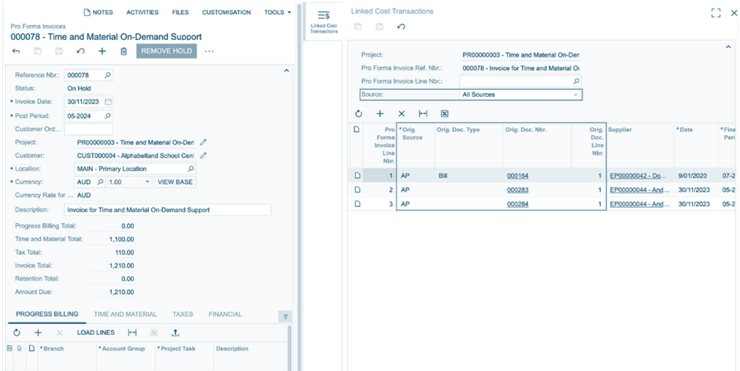Open the Files menu item

[x=180, y=12]
